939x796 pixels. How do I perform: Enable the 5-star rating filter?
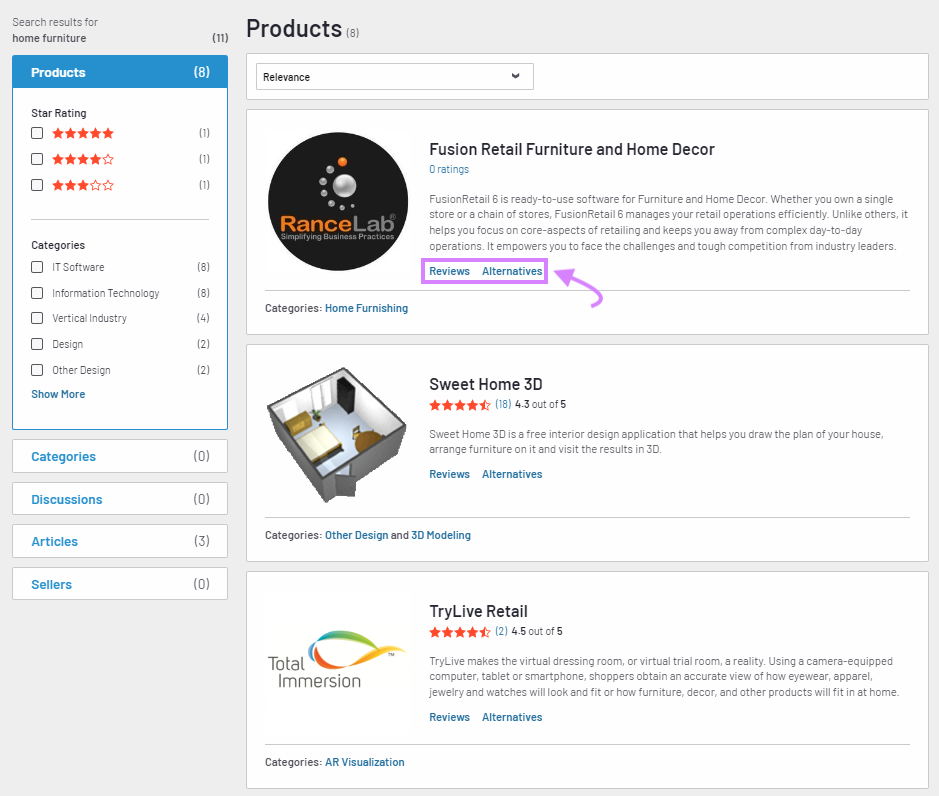click(x=37, y=132)
